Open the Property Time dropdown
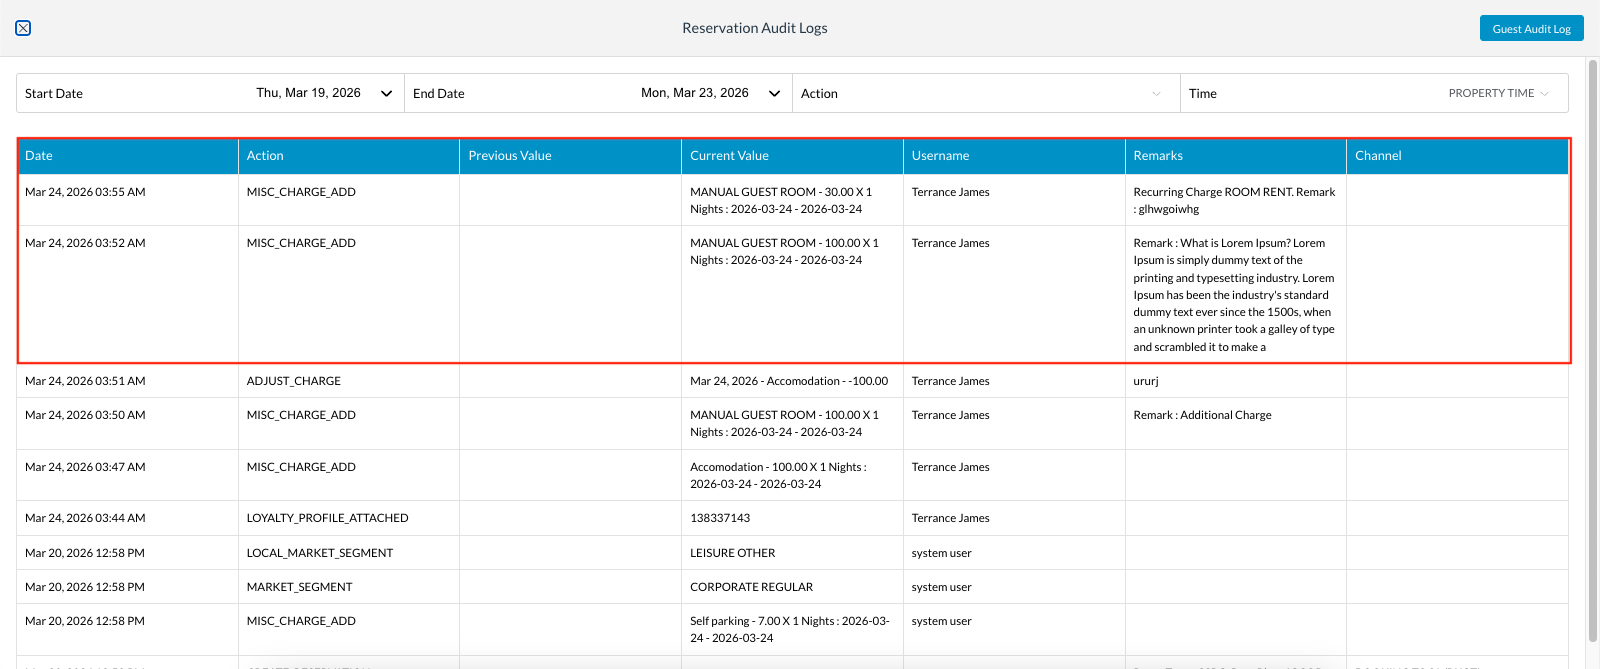The width and height of the screenshot is (1600, 669). point(1498,94)
